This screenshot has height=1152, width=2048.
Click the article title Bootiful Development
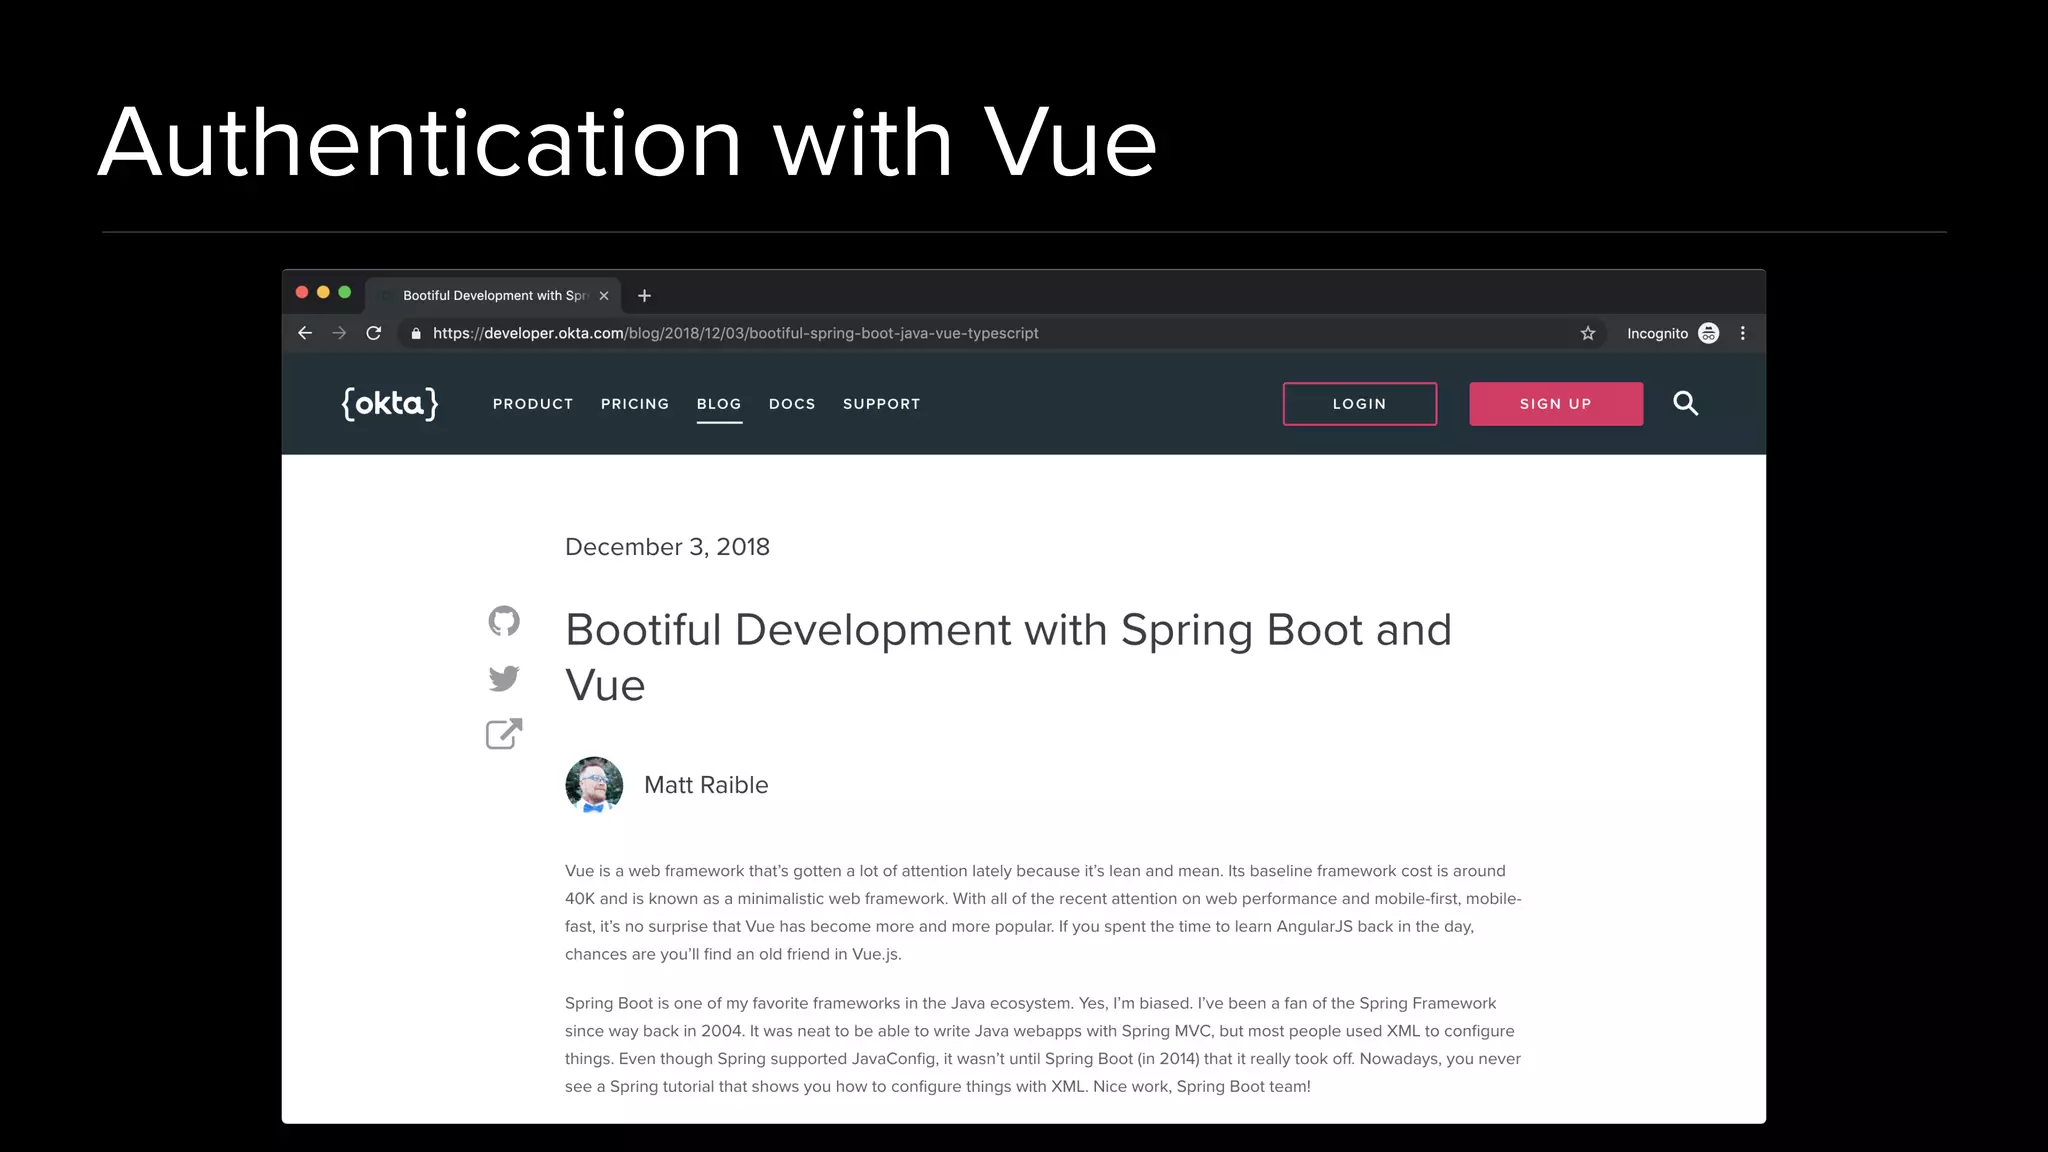(1008, 657)
